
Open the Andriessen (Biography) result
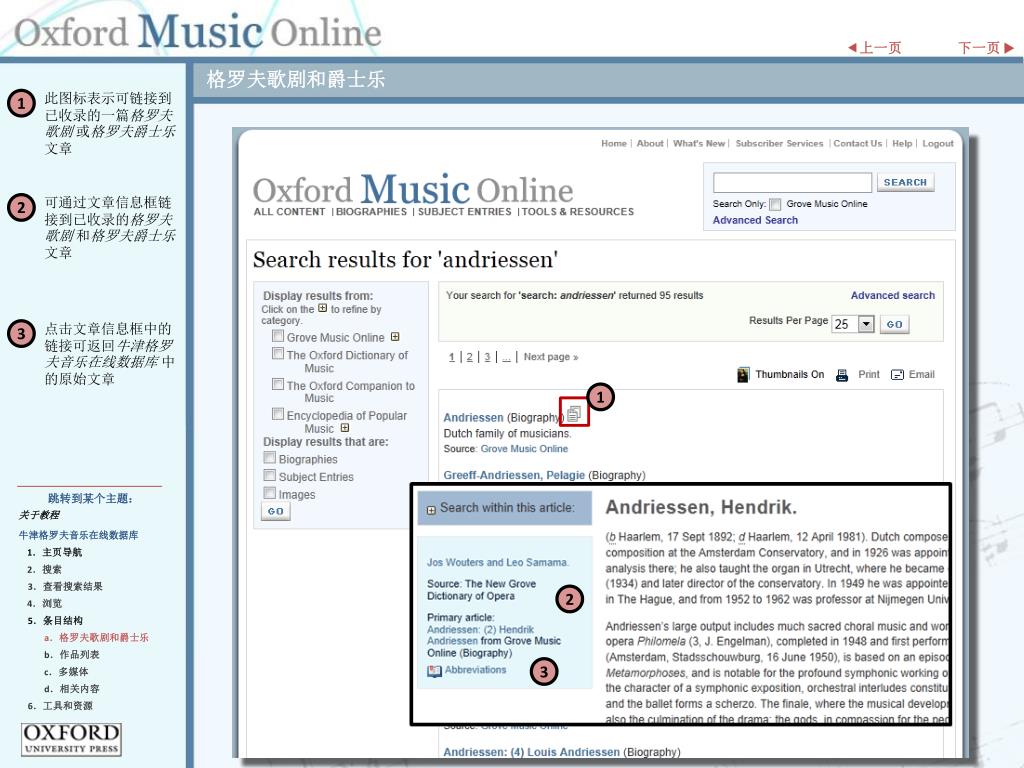(x=473, y=417)
